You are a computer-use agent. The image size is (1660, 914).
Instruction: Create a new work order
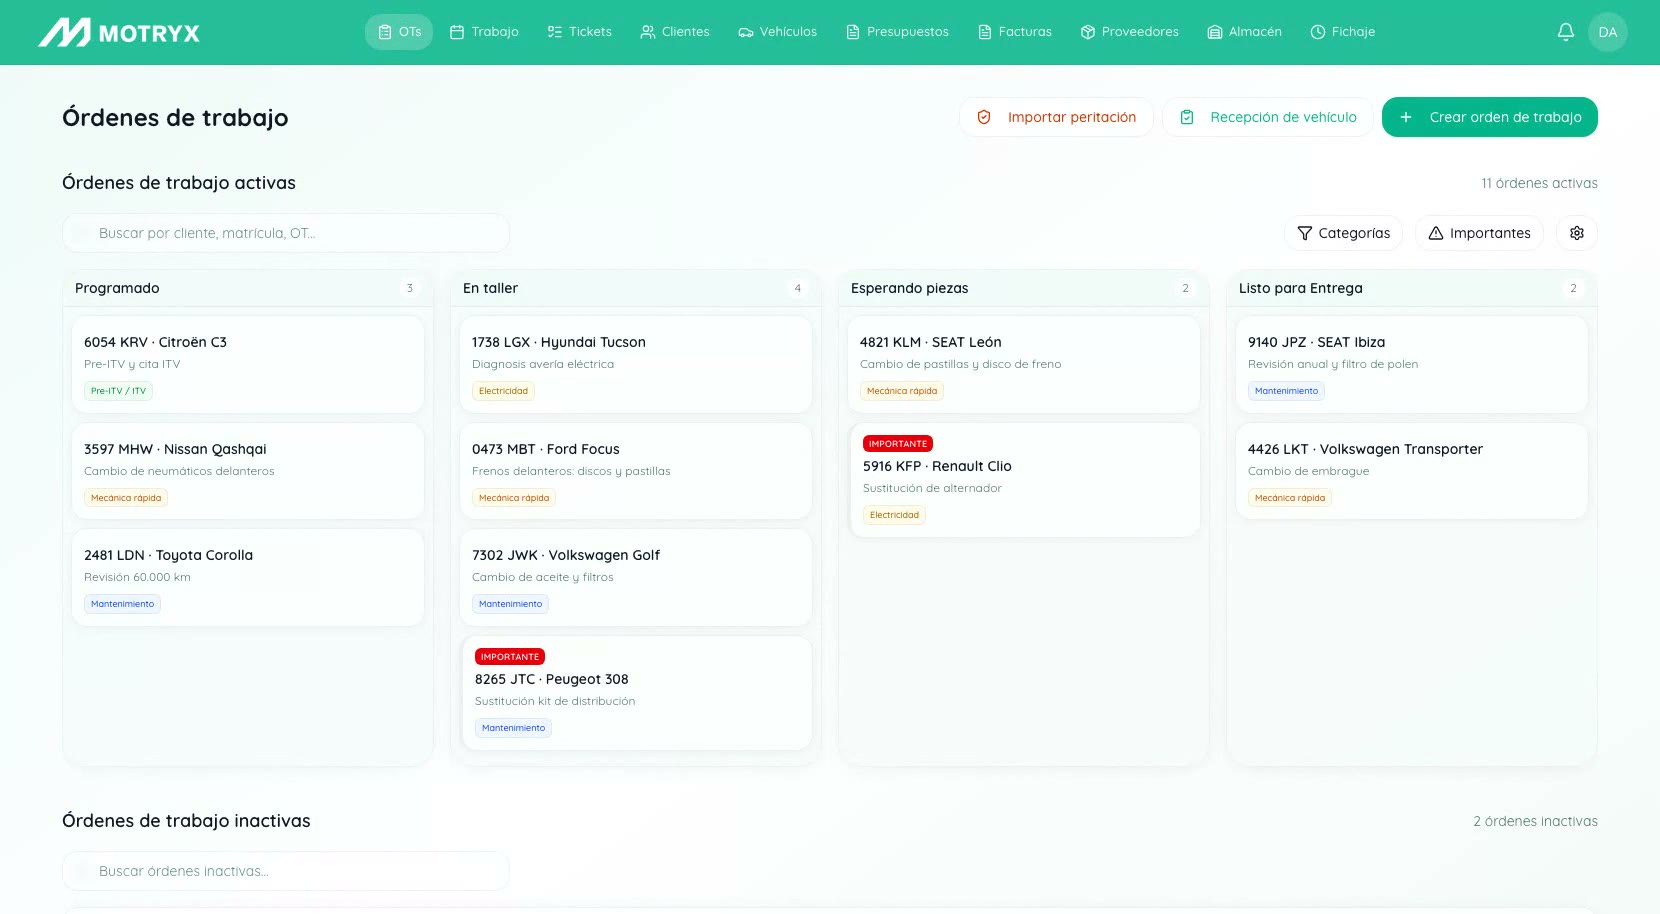click(1490, 117)
